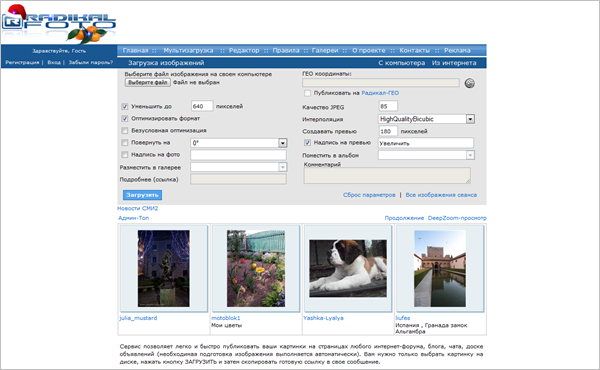Open the 'Новости СМИ2' link
The width and height of the screenshot is (600, 370).
pos(138,208)
